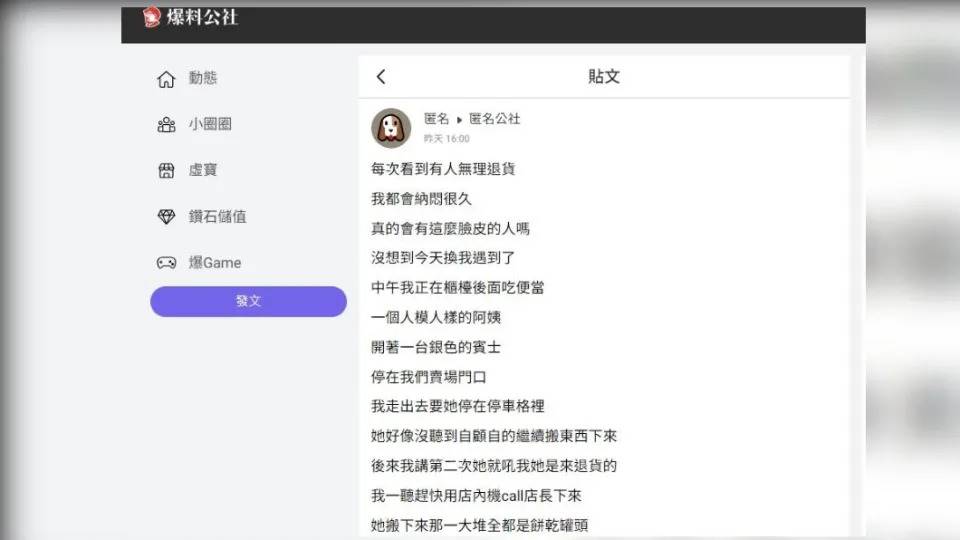
Task: Select the line 我一聽趕快用店內機call店長下來
Action: [x=476, y=496]
